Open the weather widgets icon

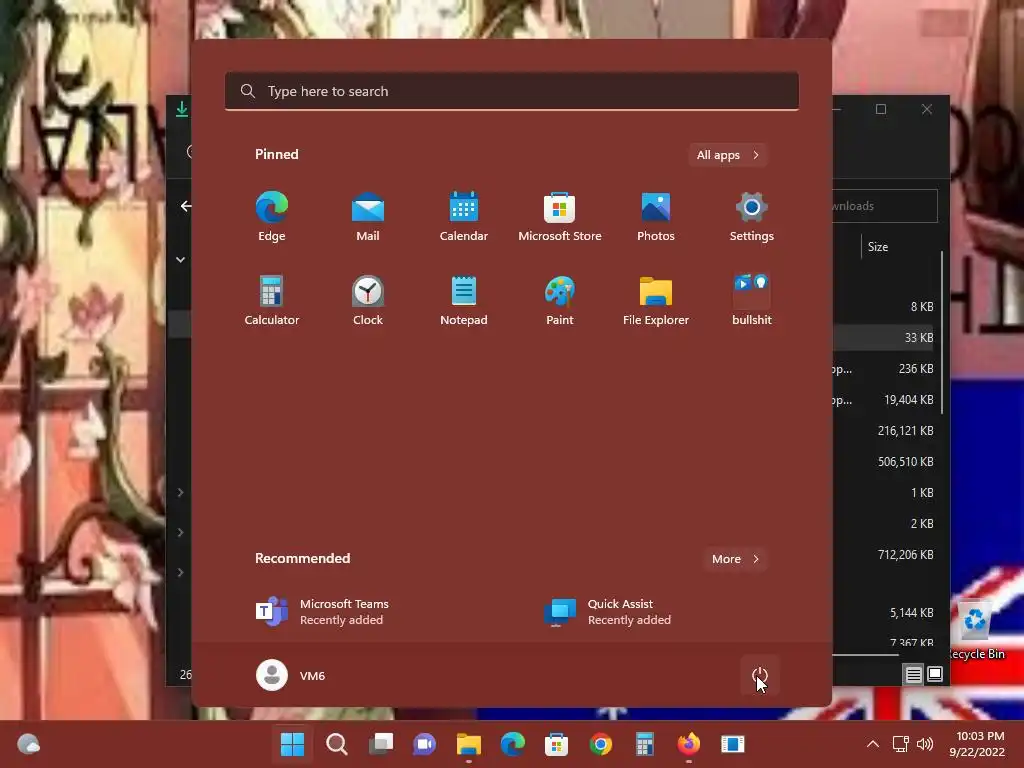click(x=28, y=744)
